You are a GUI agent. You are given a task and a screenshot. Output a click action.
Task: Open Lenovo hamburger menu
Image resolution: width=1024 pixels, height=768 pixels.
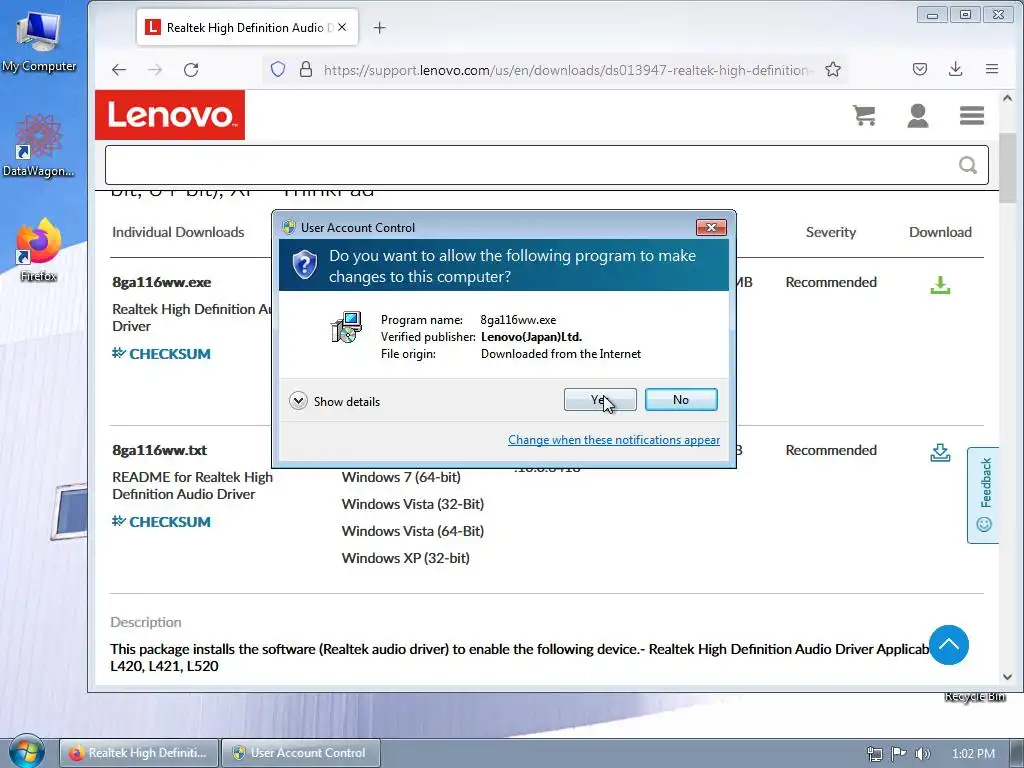click(972, 116)
